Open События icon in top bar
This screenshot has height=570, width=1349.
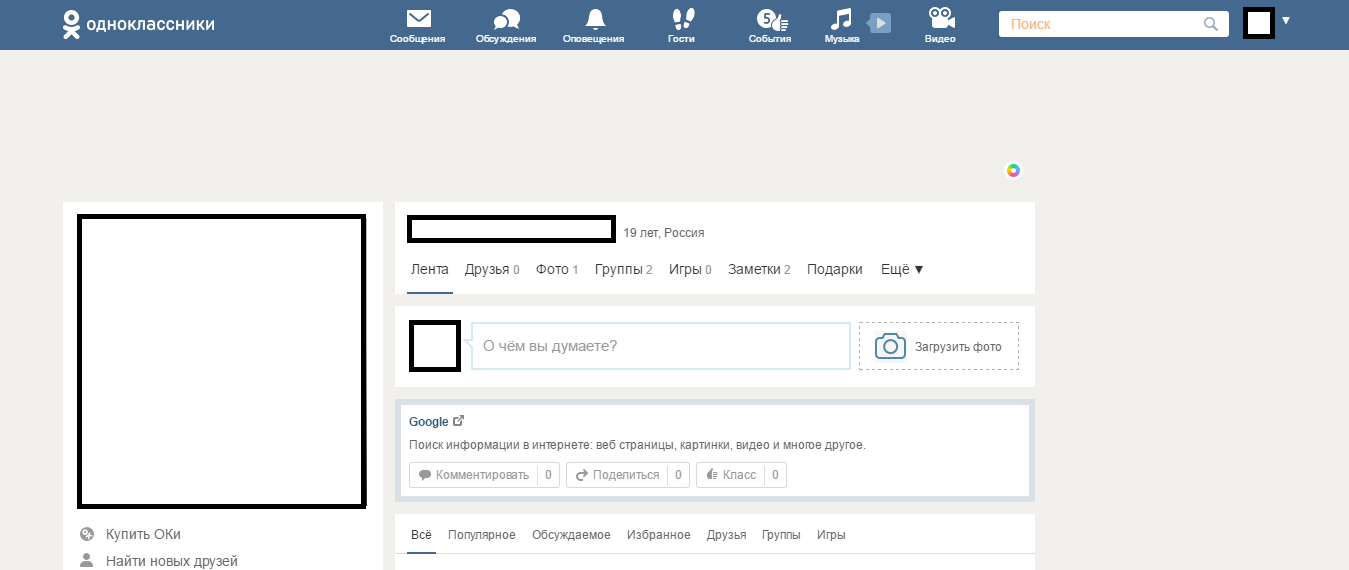pos(771,19)
